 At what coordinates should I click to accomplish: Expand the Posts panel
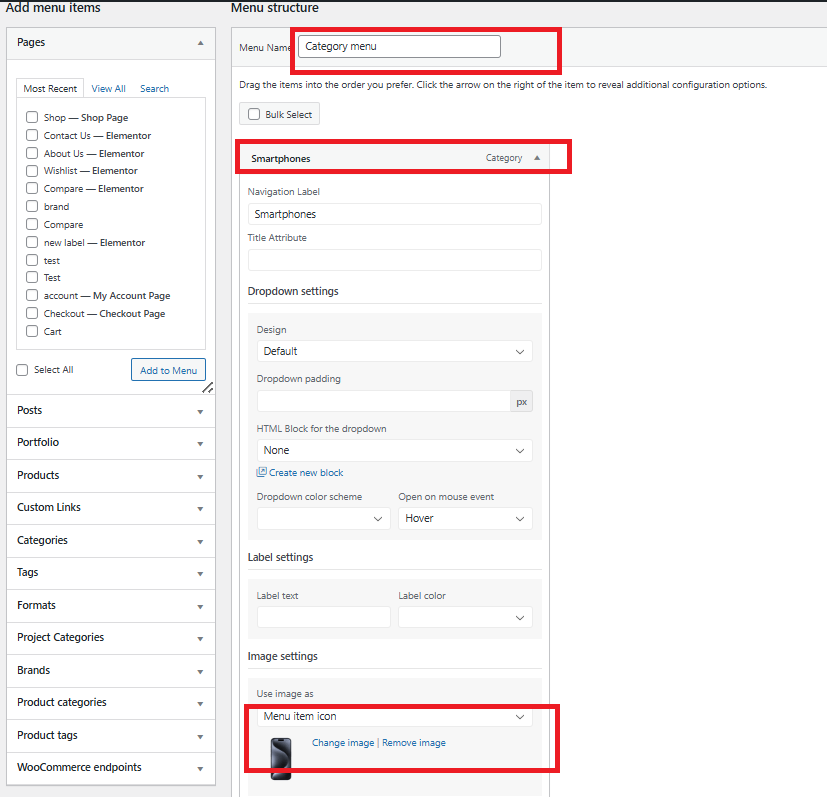(x=111, y=411)
